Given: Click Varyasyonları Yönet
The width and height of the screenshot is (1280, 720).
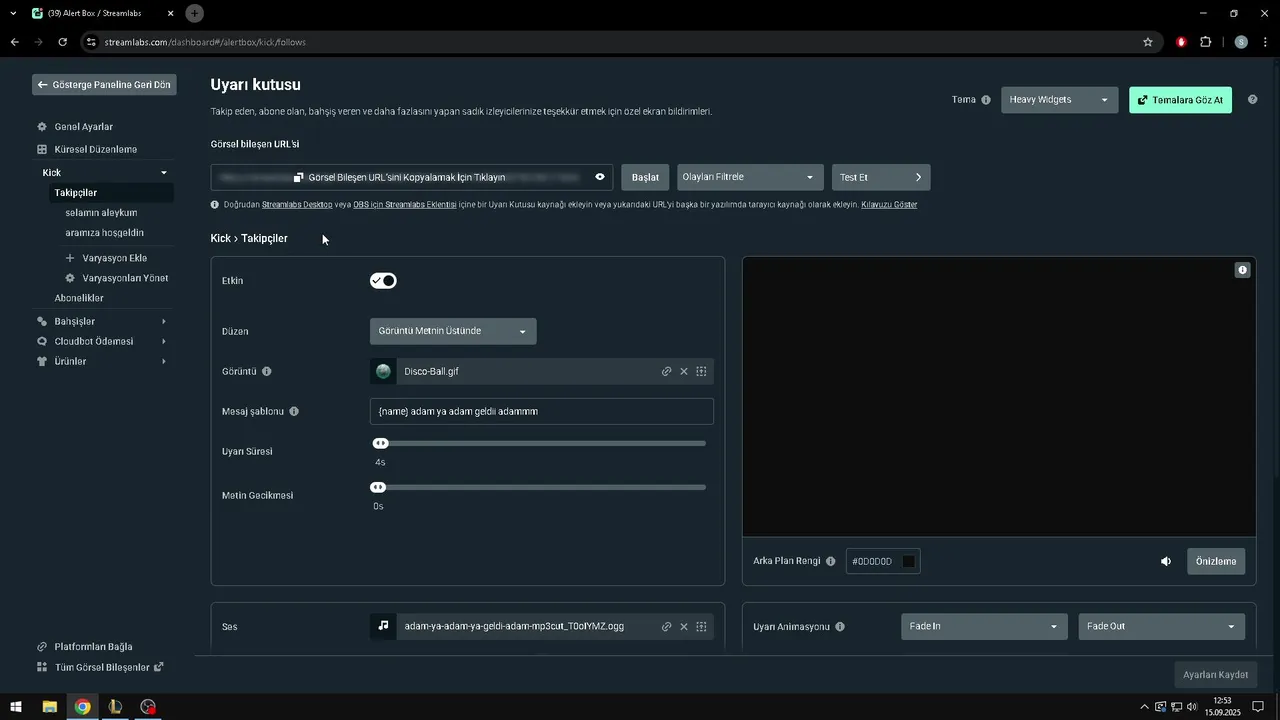Looking at the screenshot, I should 116,278.
